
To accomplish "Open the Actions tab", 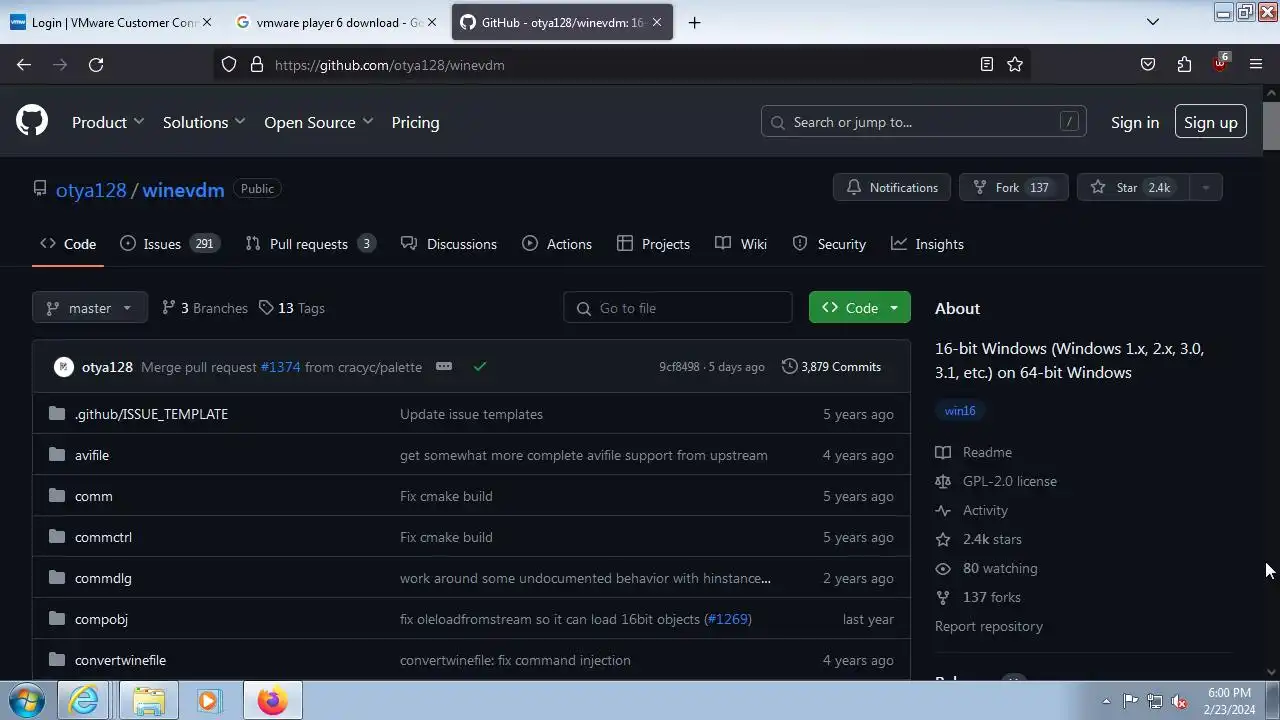I will click(557, 244).
